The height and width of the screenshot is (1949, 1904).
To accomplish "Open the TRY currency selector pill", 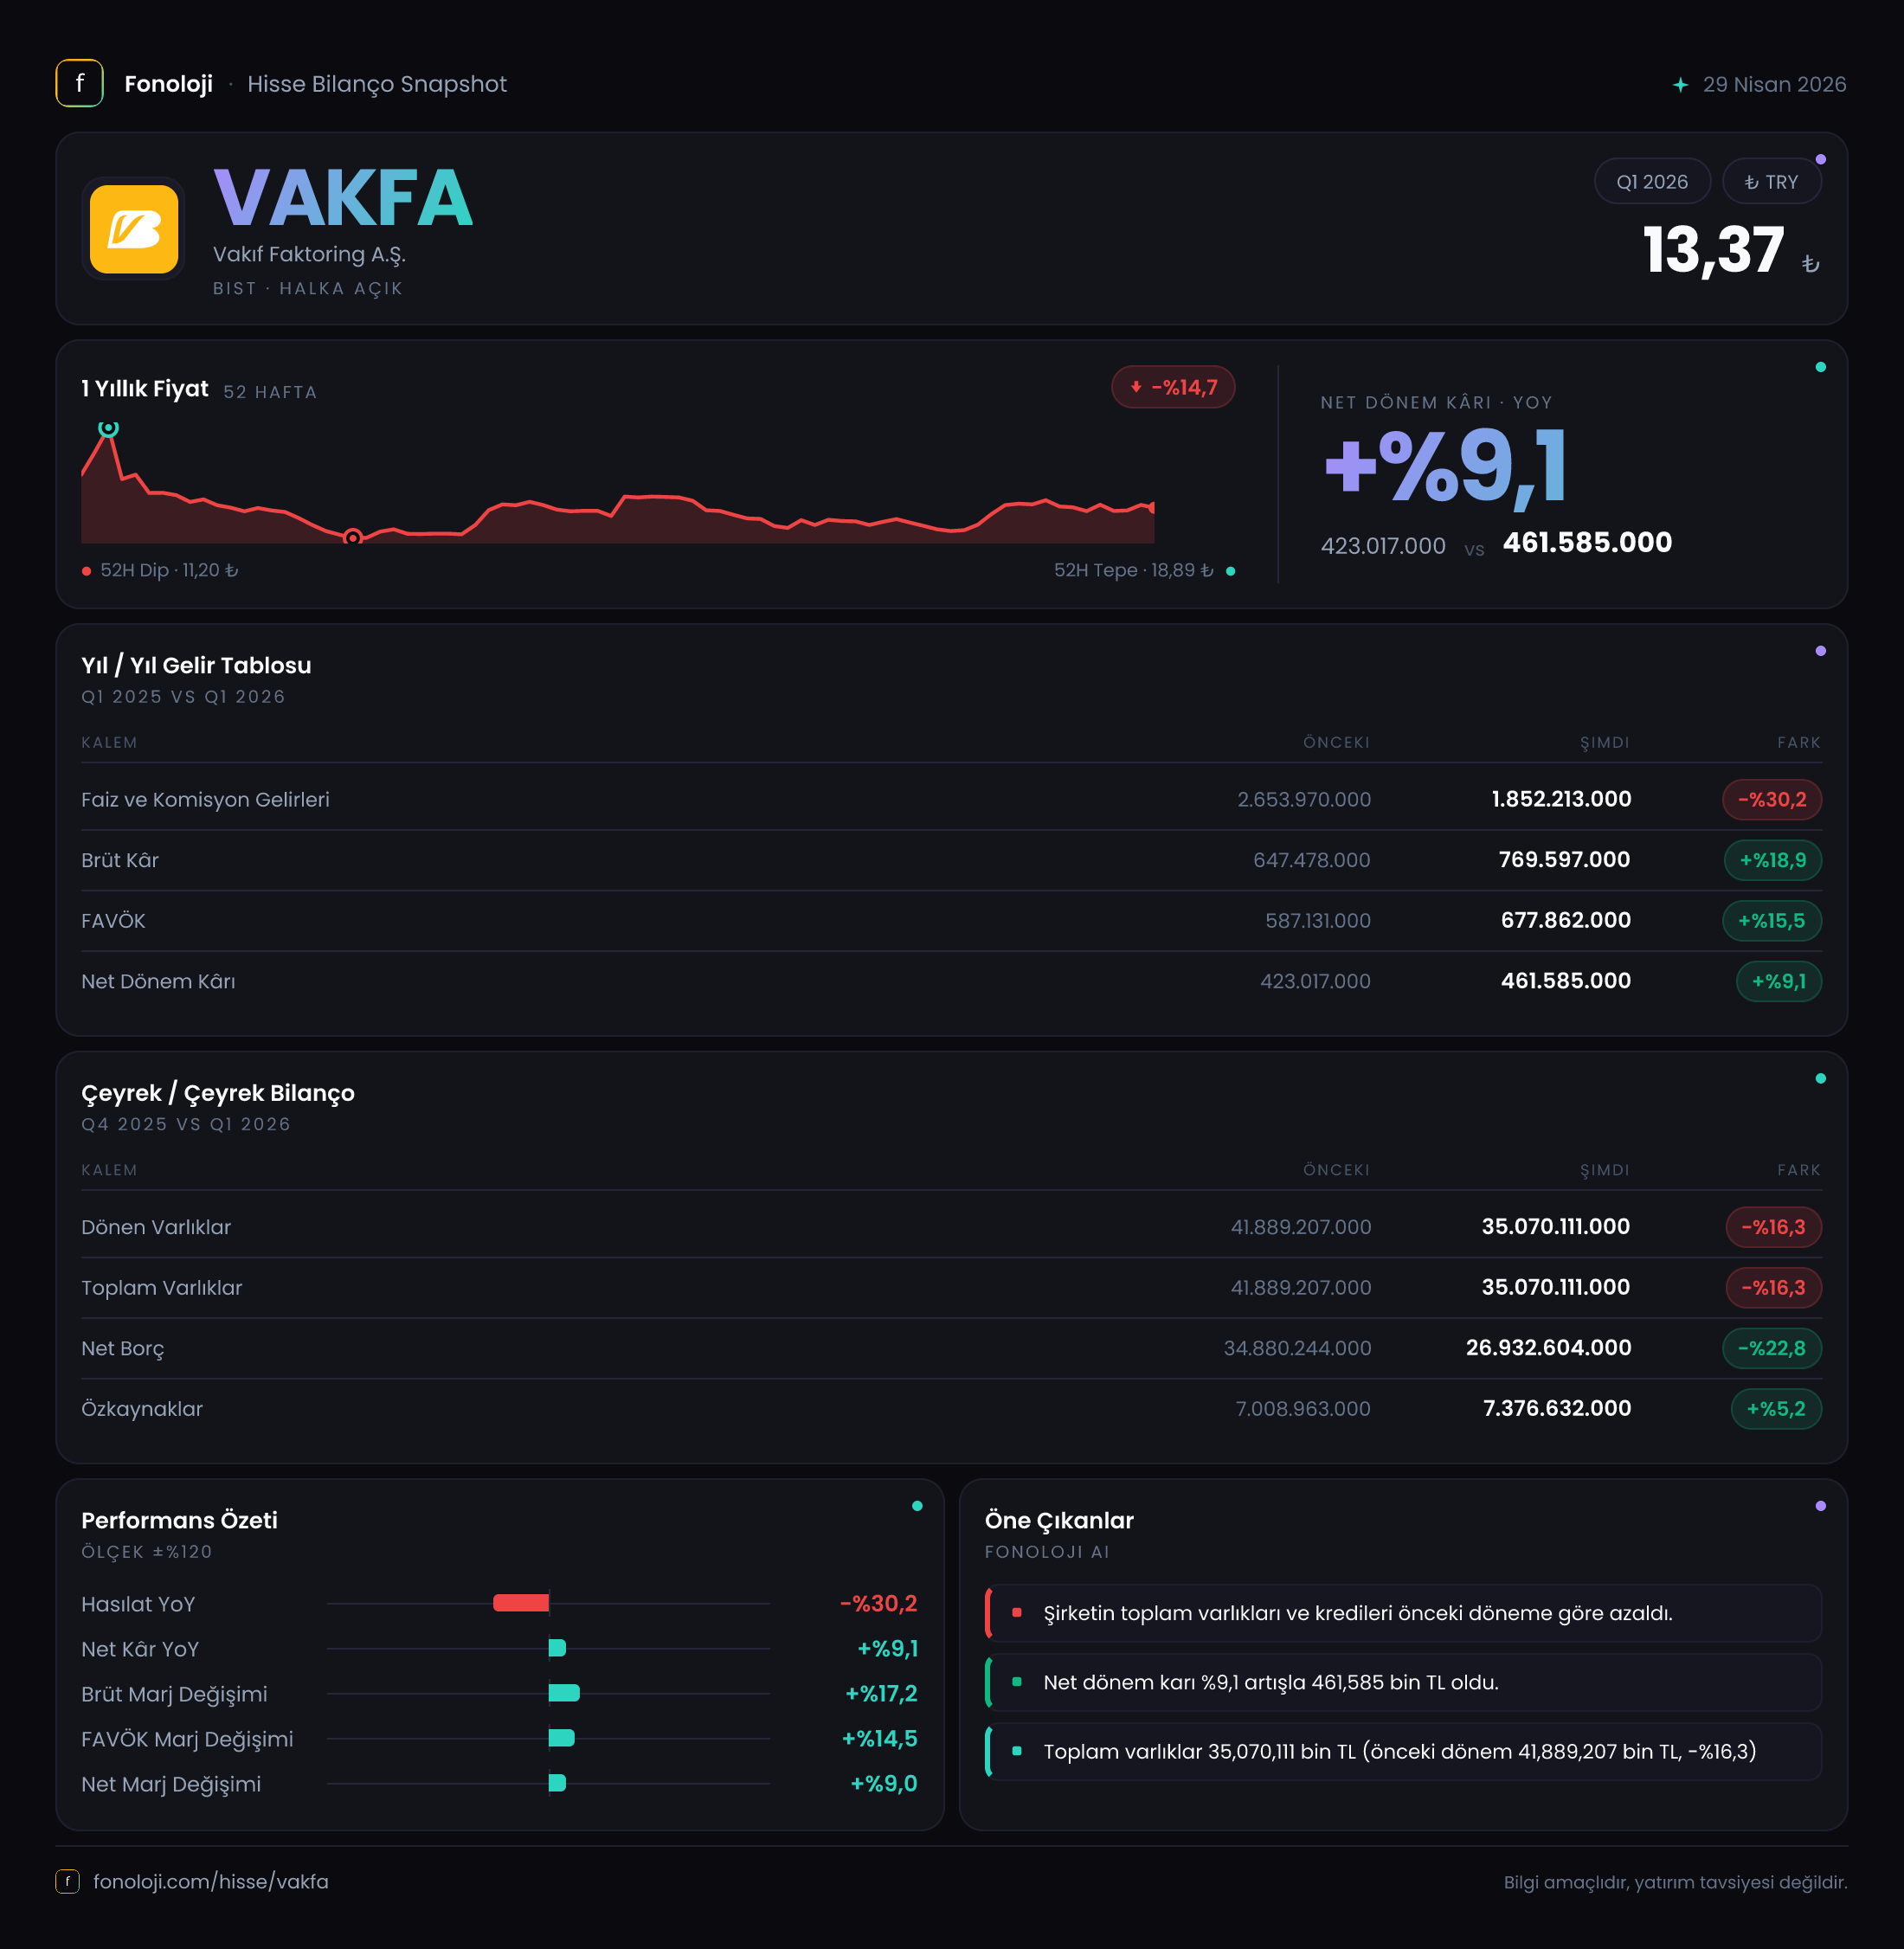I will [x=1771, y=182].
